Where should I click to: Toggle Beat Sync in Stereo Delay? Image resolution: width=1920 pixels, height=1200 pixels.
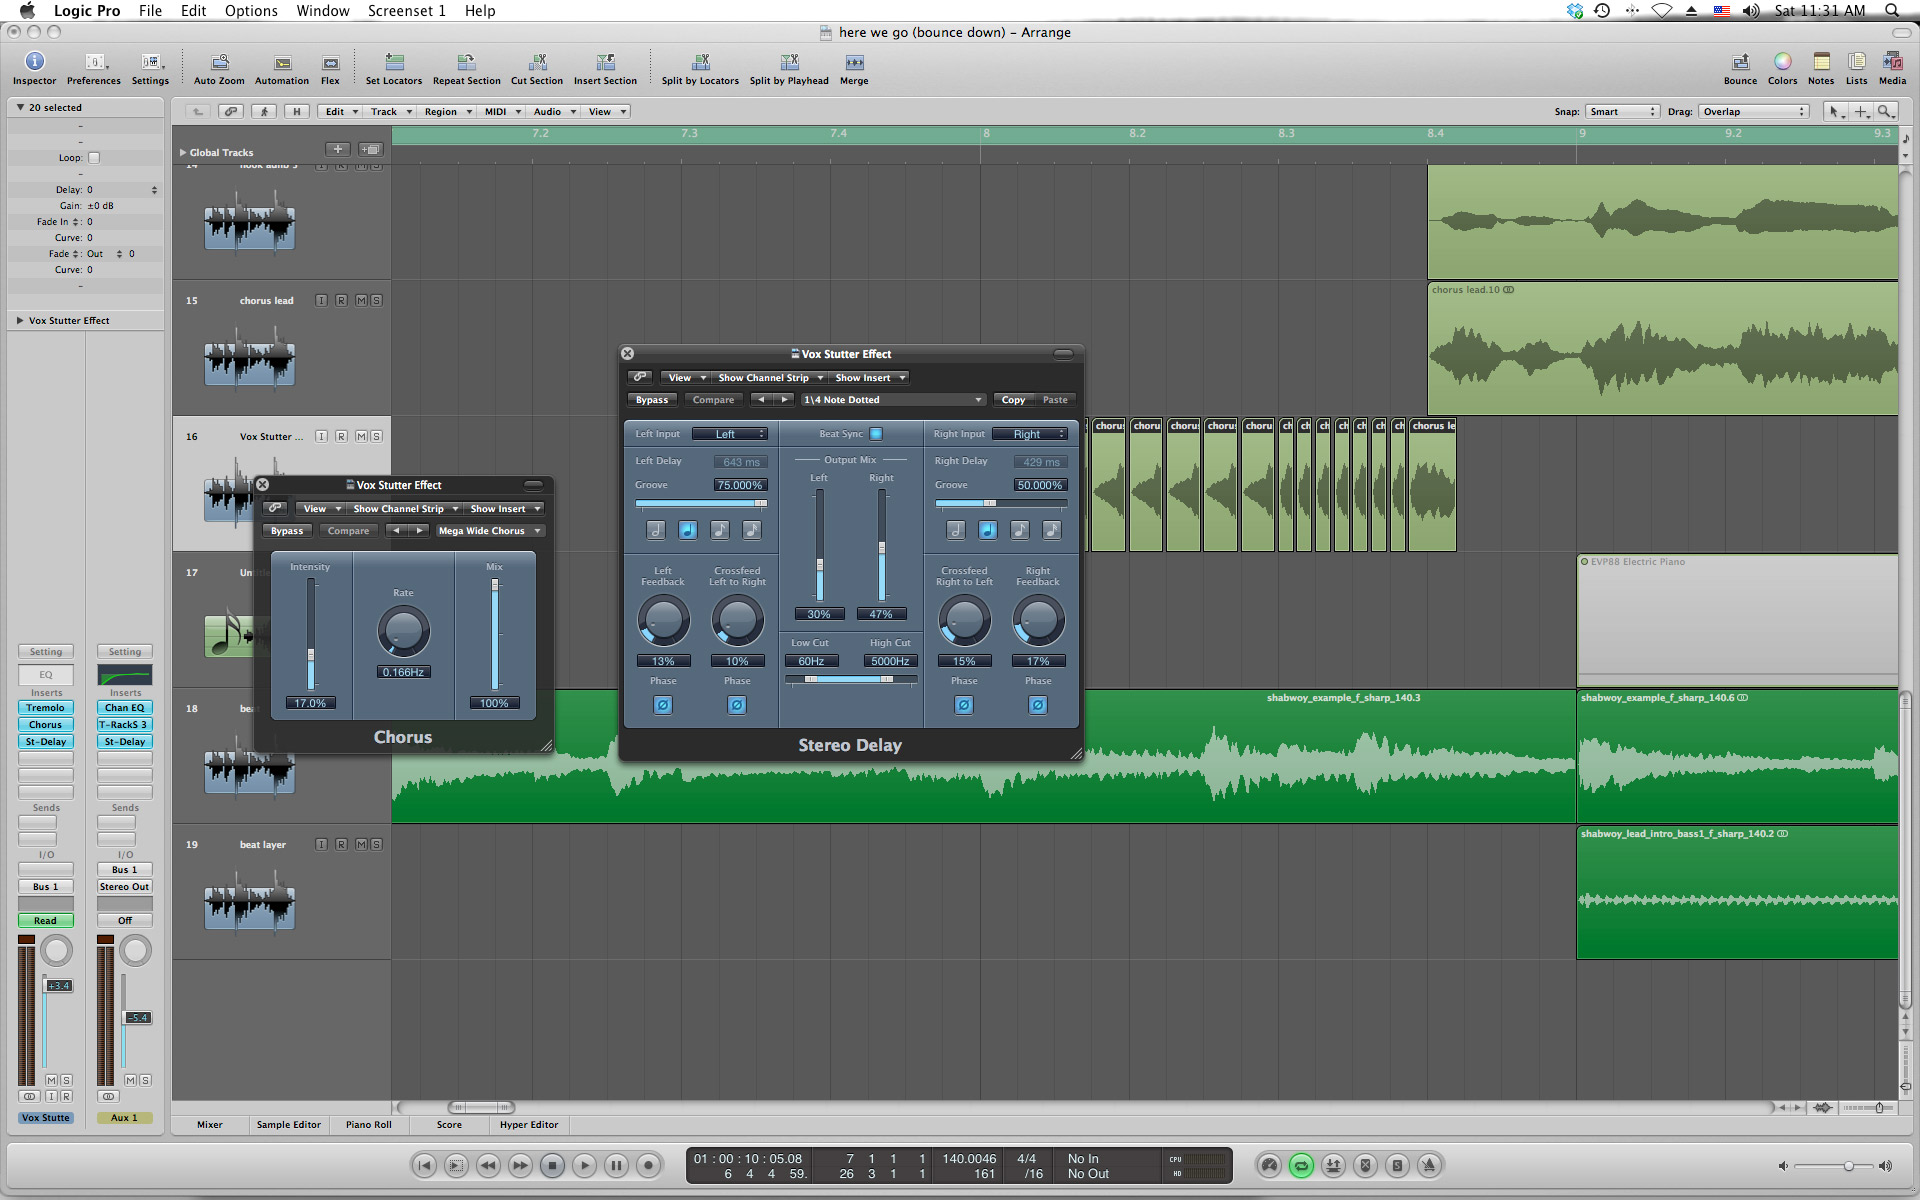pos(876,434)
